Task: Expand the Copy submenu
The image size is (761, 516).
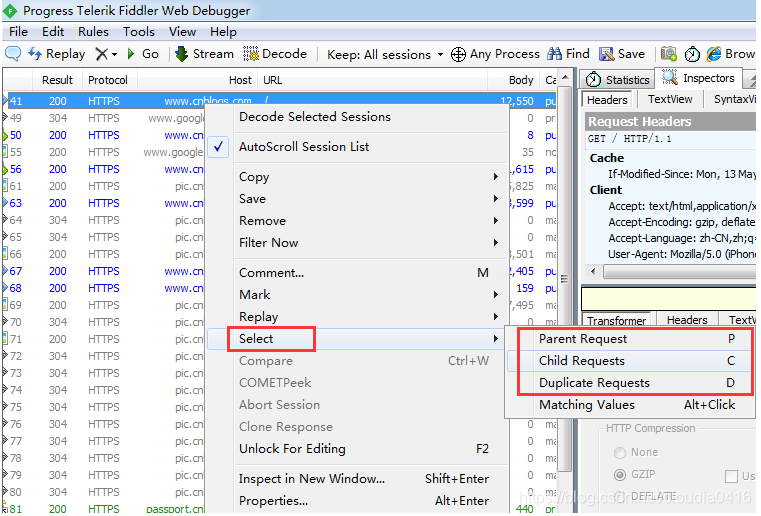Action: coord(358,177)
